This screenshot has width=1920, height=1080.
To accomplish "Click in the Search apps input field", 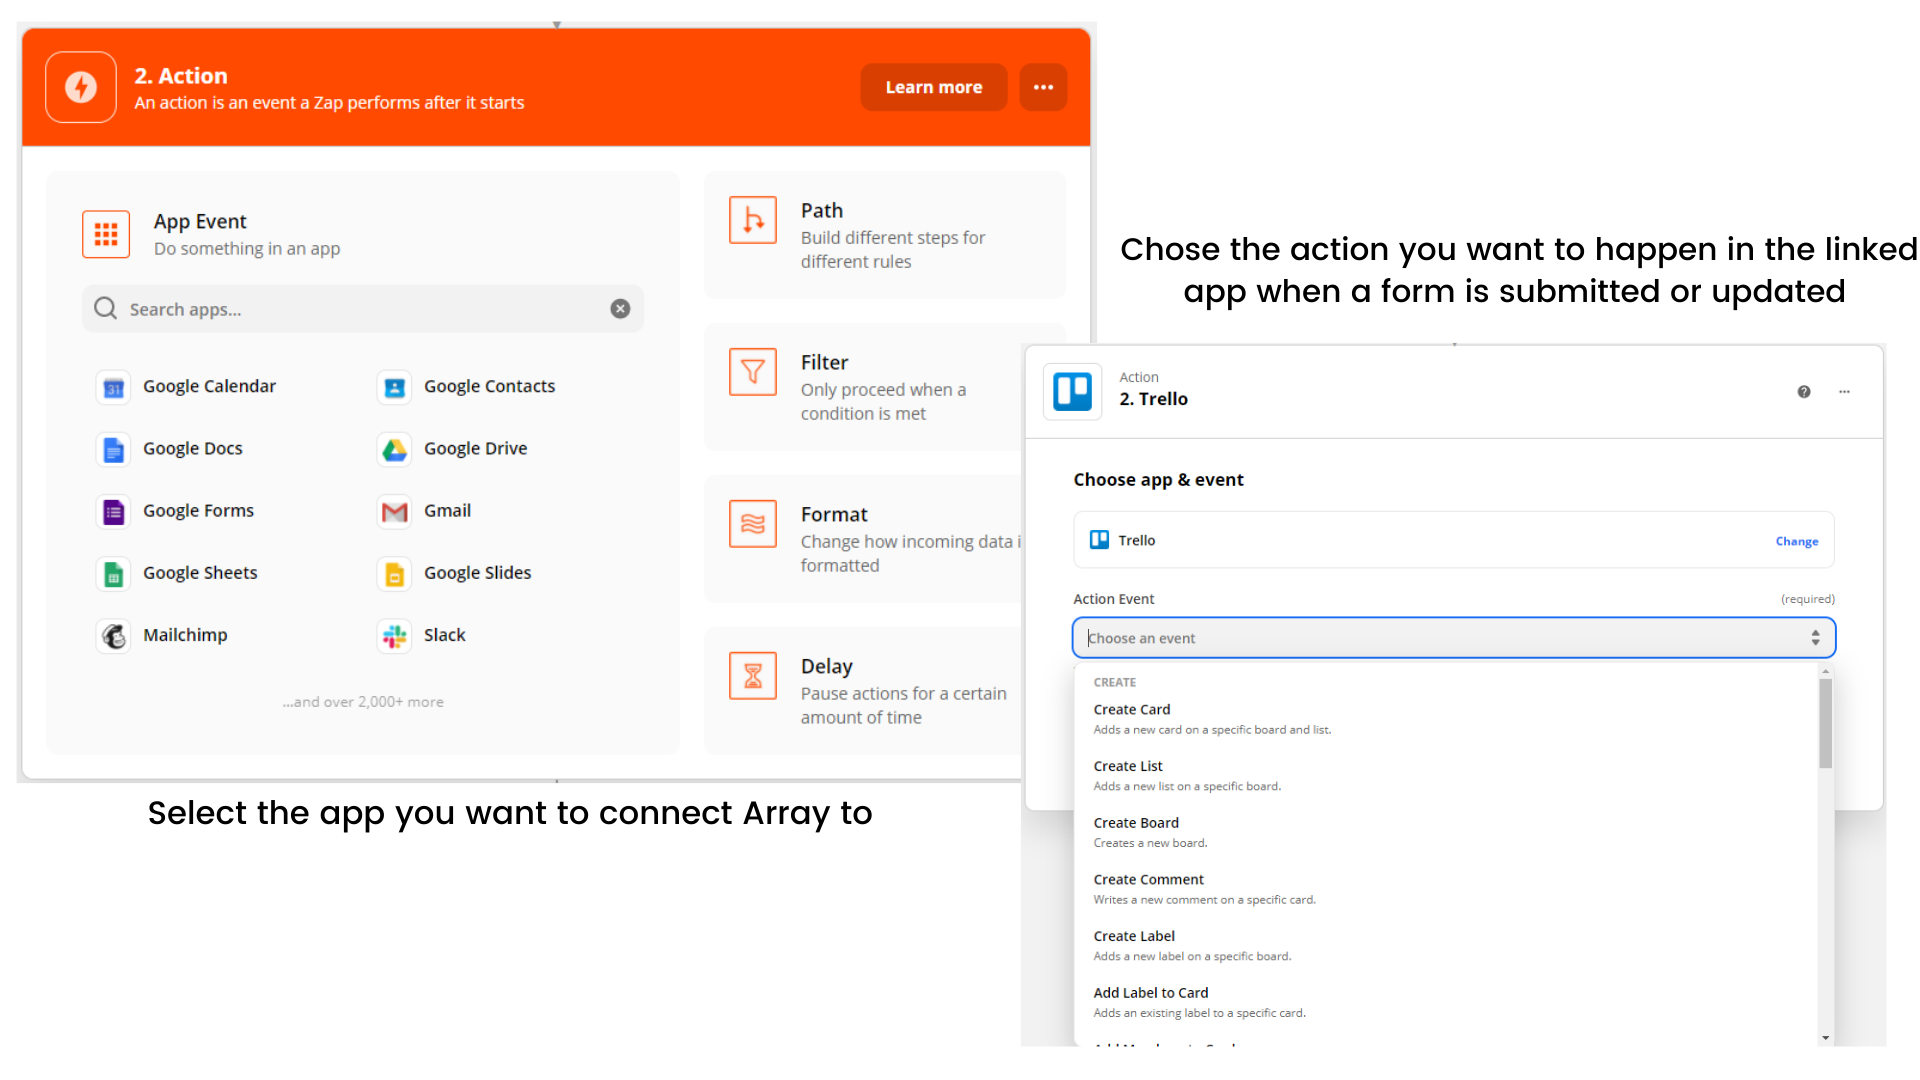I will coord(362,309).
